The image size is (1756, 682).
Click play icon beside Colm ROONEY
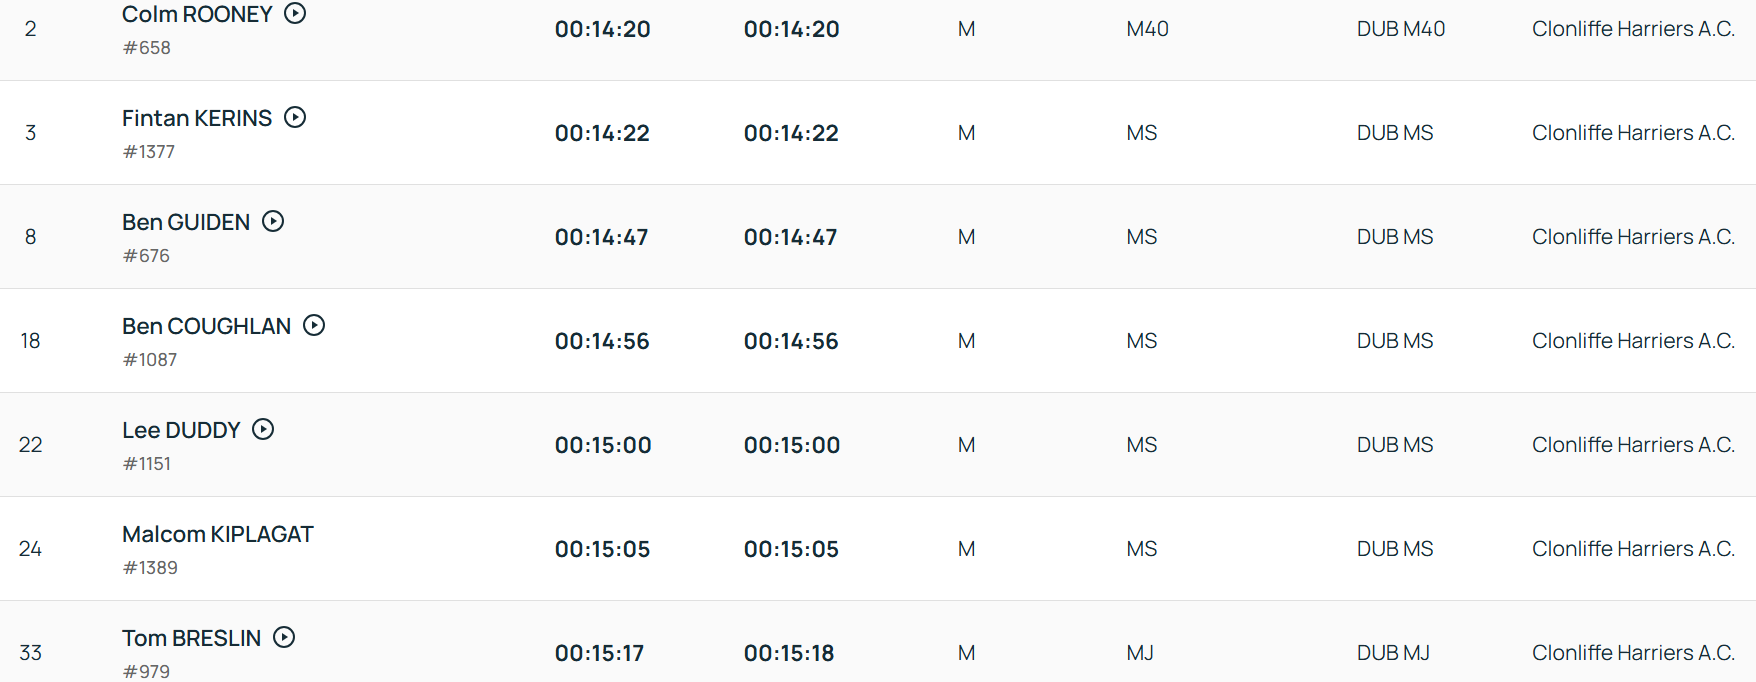[x=295, y=14]
